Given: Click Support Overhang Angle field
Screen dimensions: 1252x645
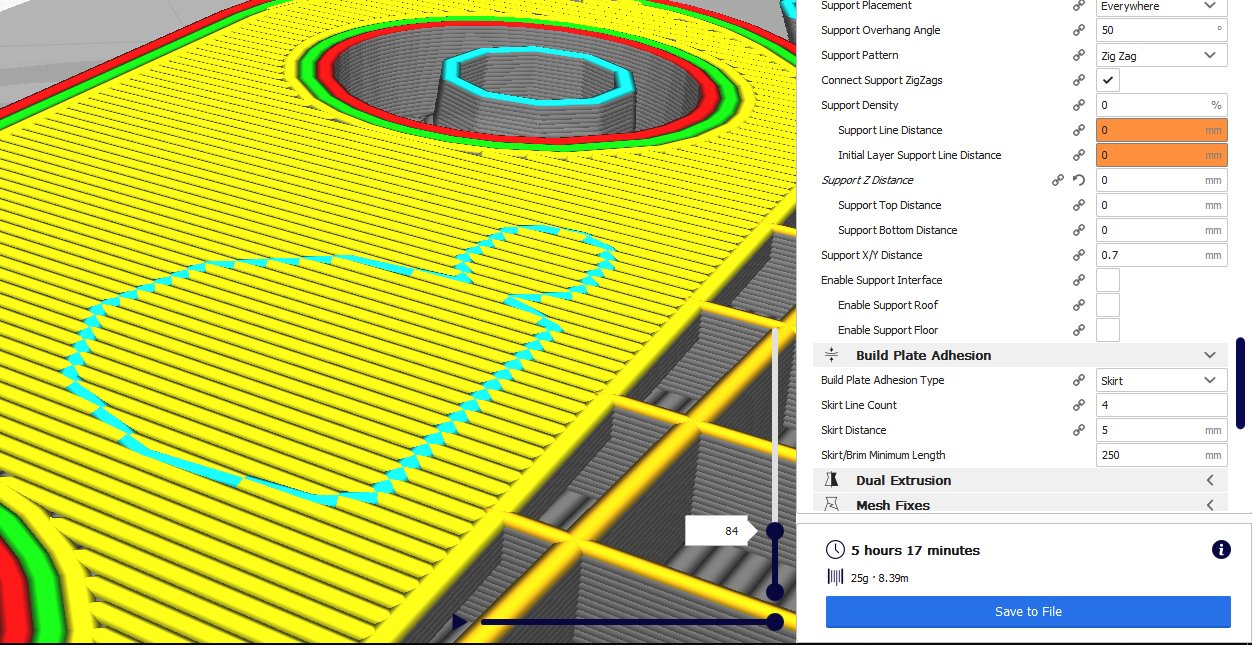Looking at the screenshot, I should (x=1162, y=30).
